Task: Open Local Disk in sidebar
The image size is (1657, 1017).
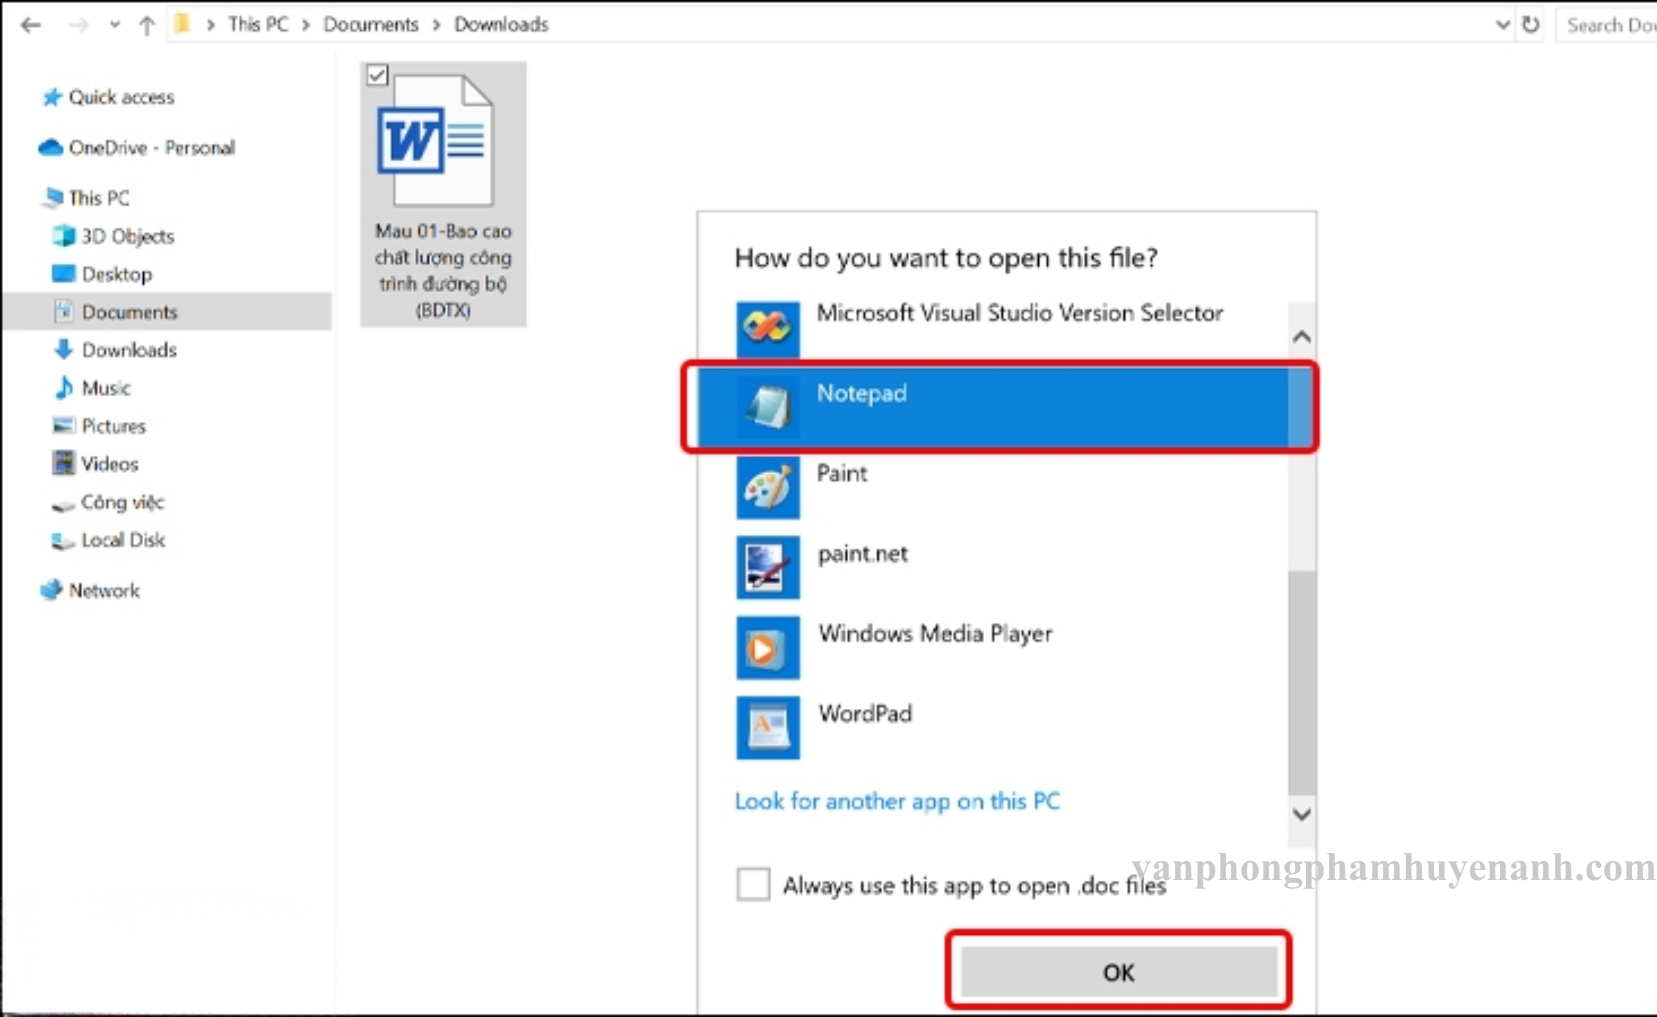Action: click(123, 540)
